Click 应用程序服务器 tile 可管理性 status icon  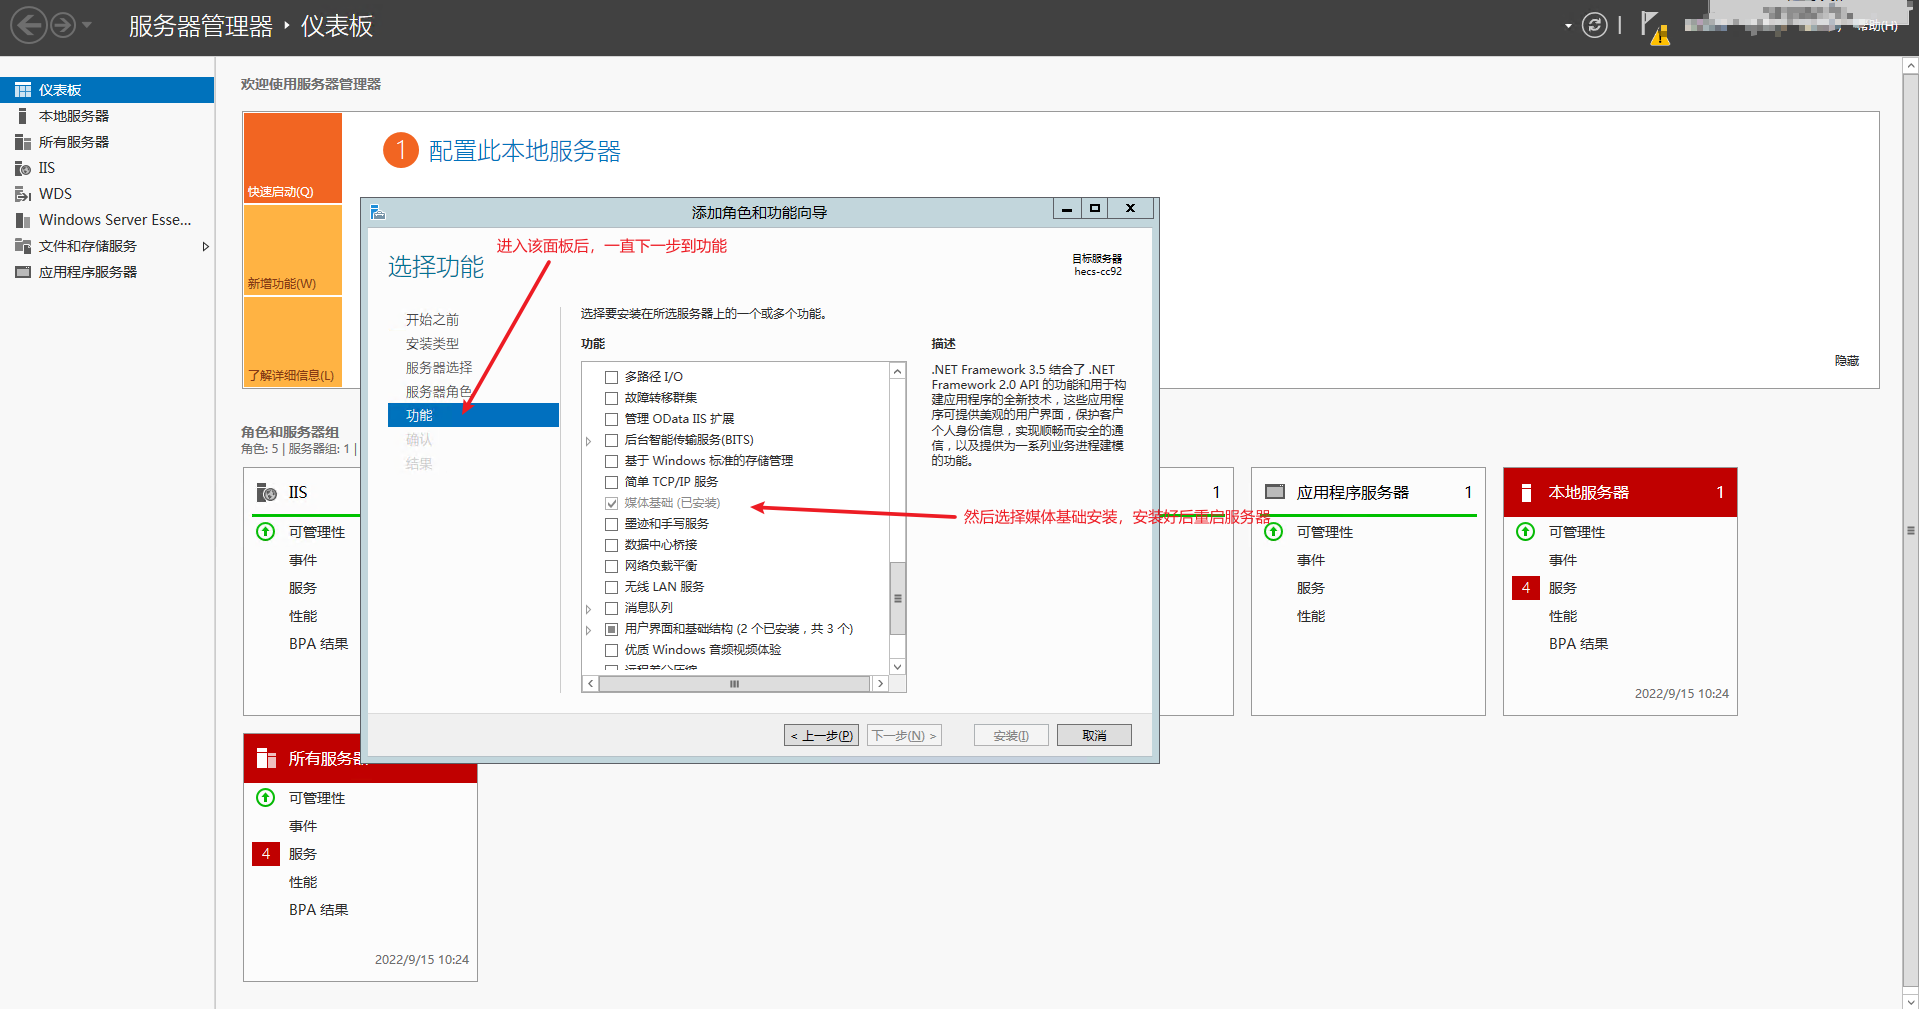(x=1274, y=532)
